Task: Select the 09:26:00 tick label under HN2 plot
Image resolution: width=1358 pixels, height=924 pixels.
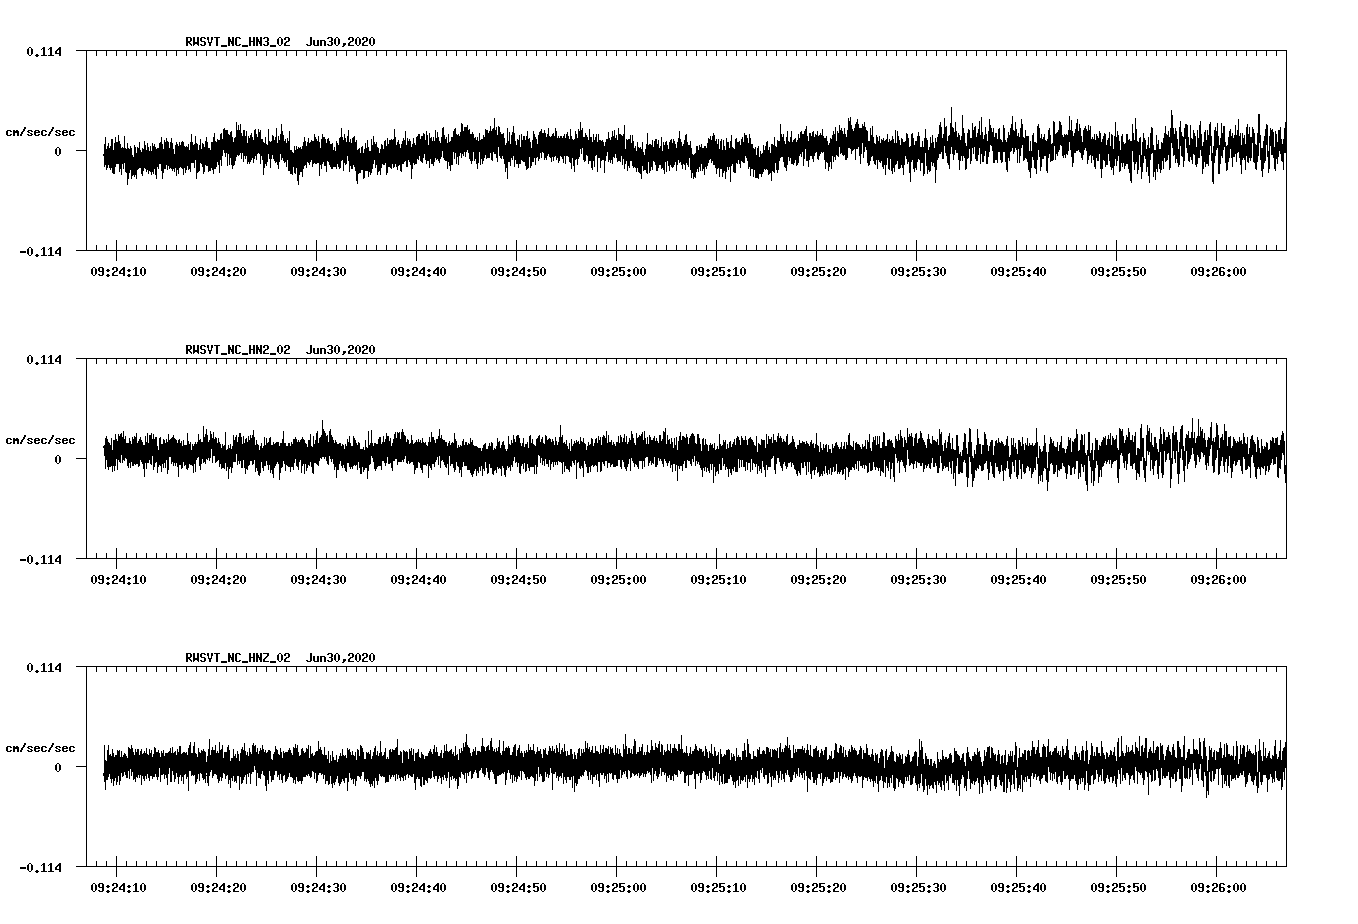Action: tap(1218, 579)
